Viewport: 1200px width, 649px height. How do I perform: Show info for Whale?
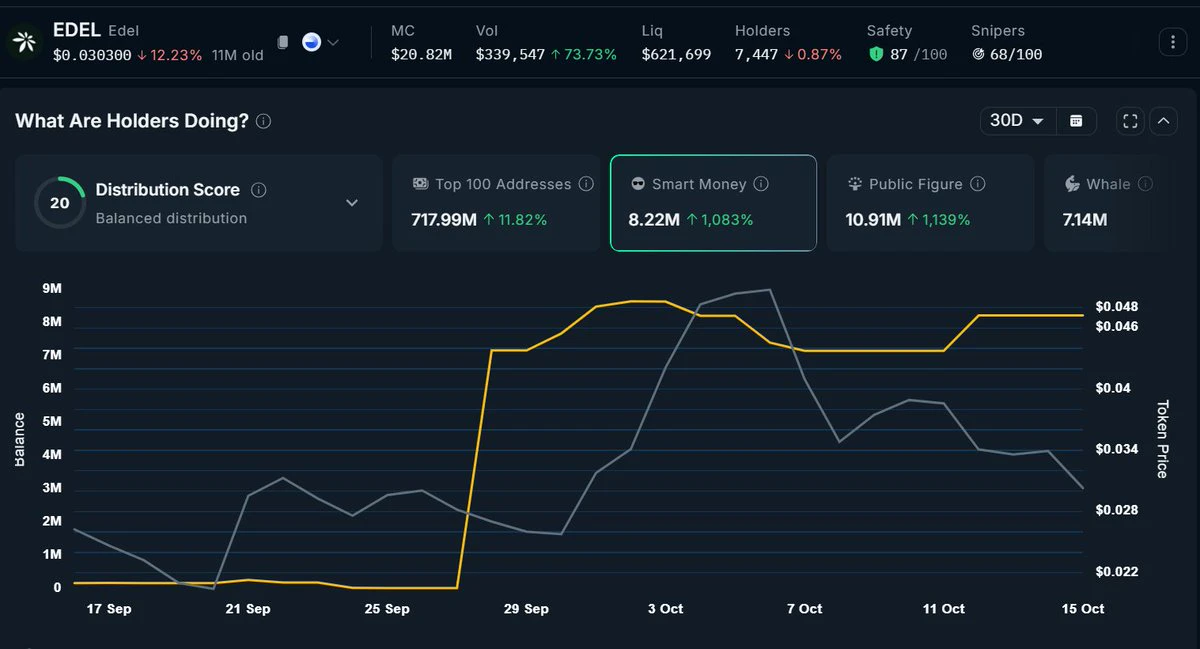(1145, 184)
